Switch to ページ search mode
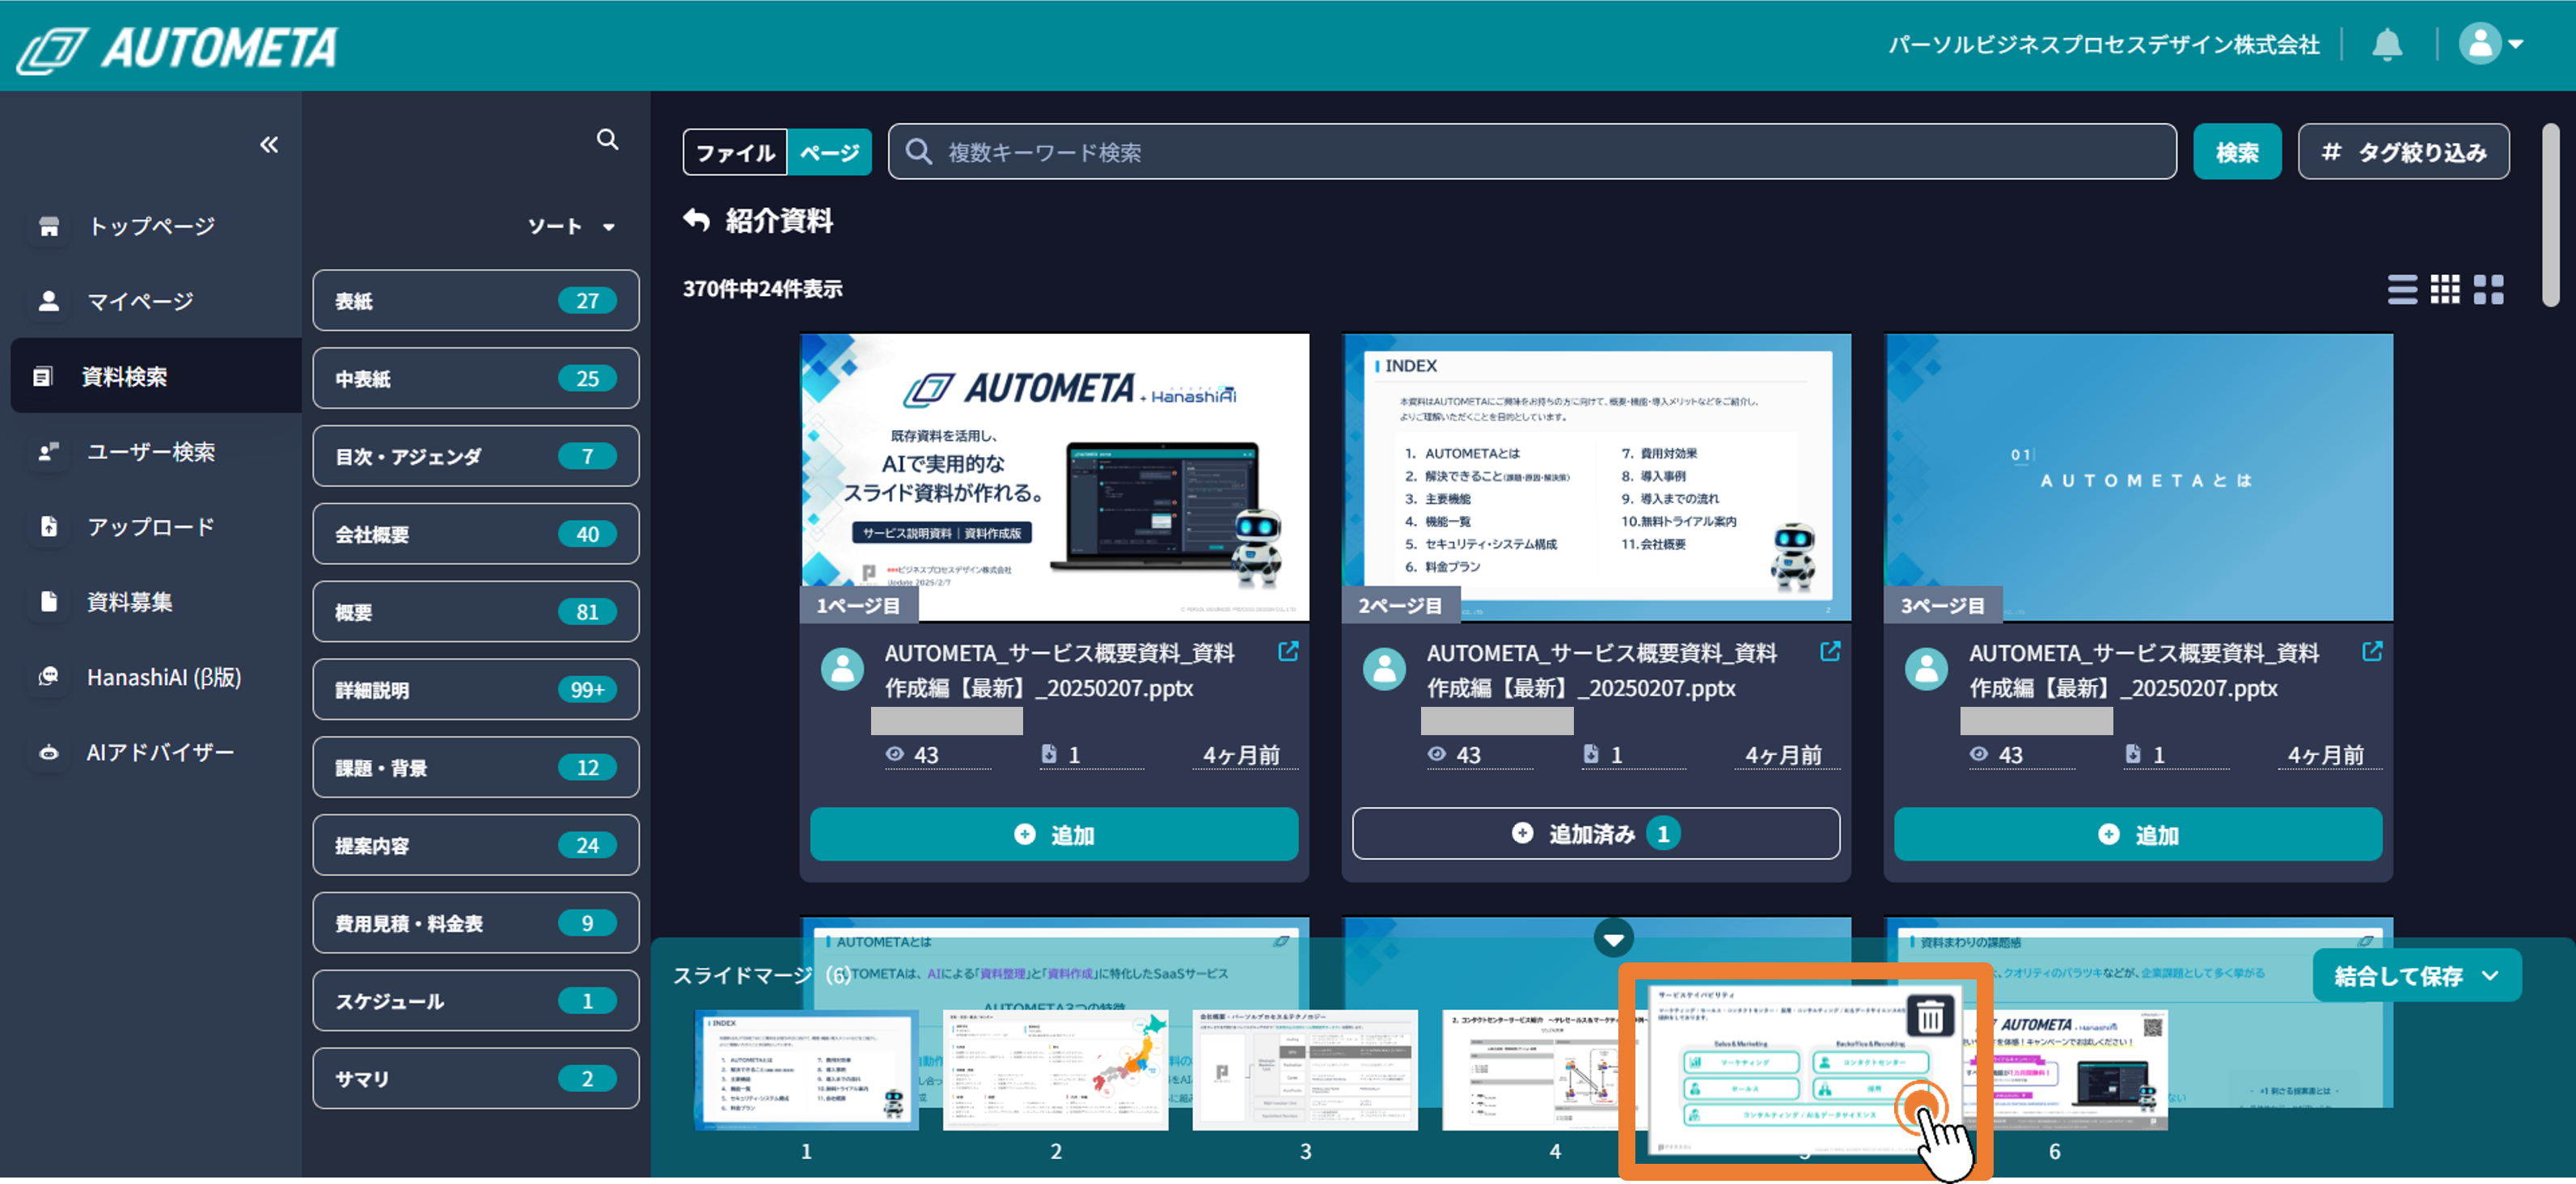Image resolution: width=2576 pixels, height=1184 pixels. tap(829, 152)
